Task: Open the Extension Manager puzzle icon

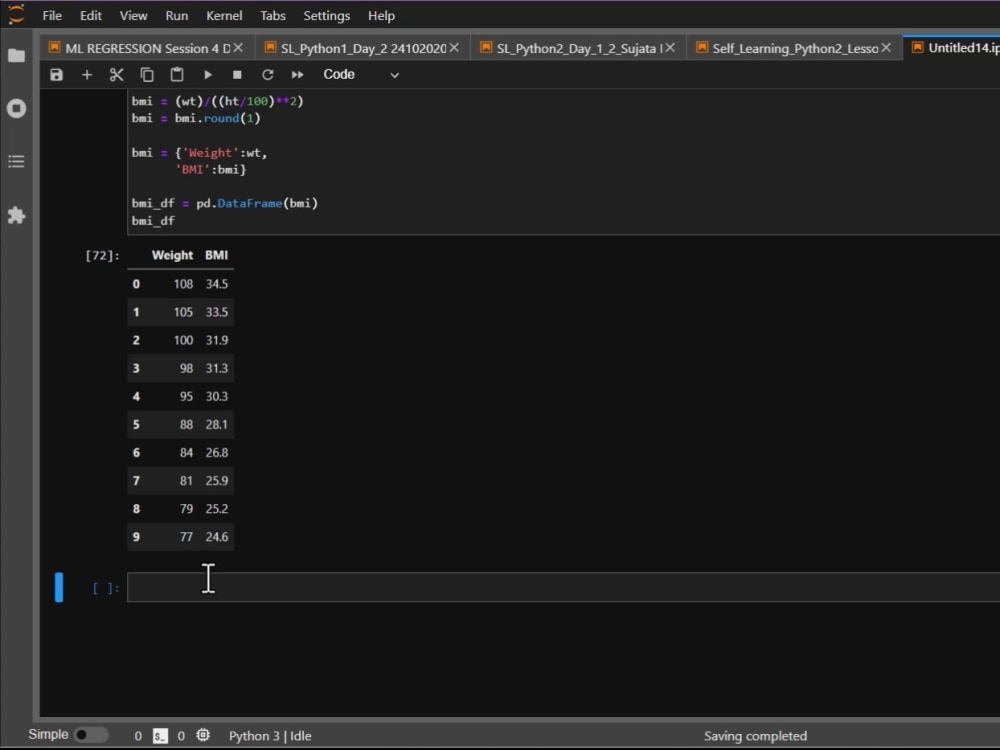Action: tap(17, 215)
